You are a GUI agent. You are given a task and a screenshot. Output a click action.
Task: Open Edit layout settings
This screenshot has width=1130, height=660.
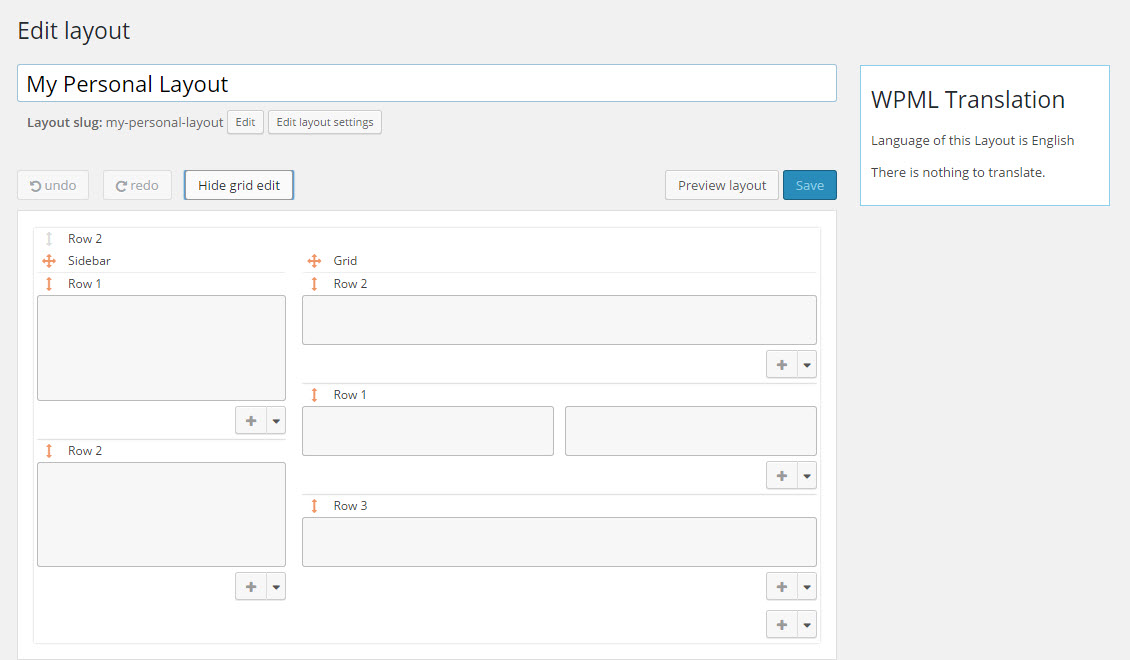324,122
